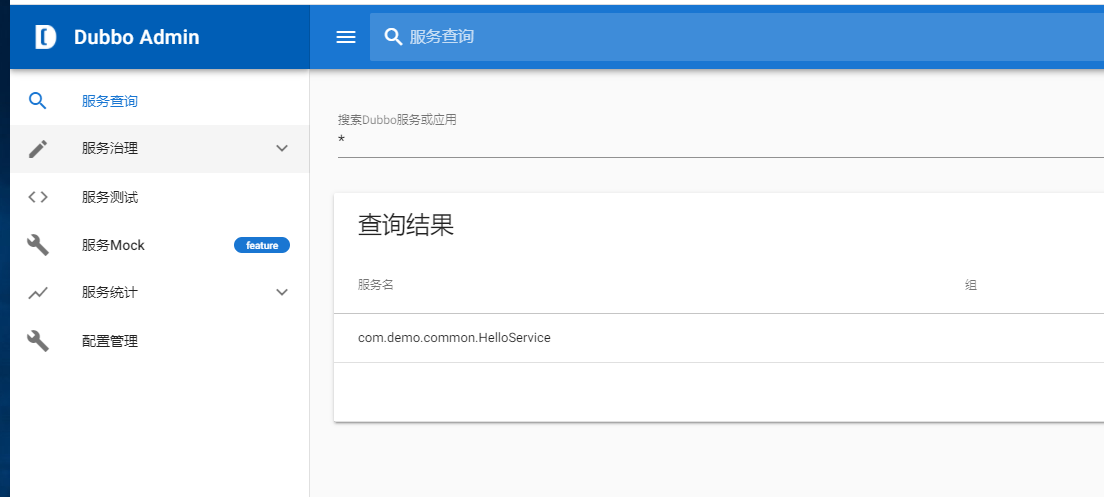The width and height of the screenshot is (1104, 497).
Task: Expand the 服务治理 chevron
Action: (282, 149)
